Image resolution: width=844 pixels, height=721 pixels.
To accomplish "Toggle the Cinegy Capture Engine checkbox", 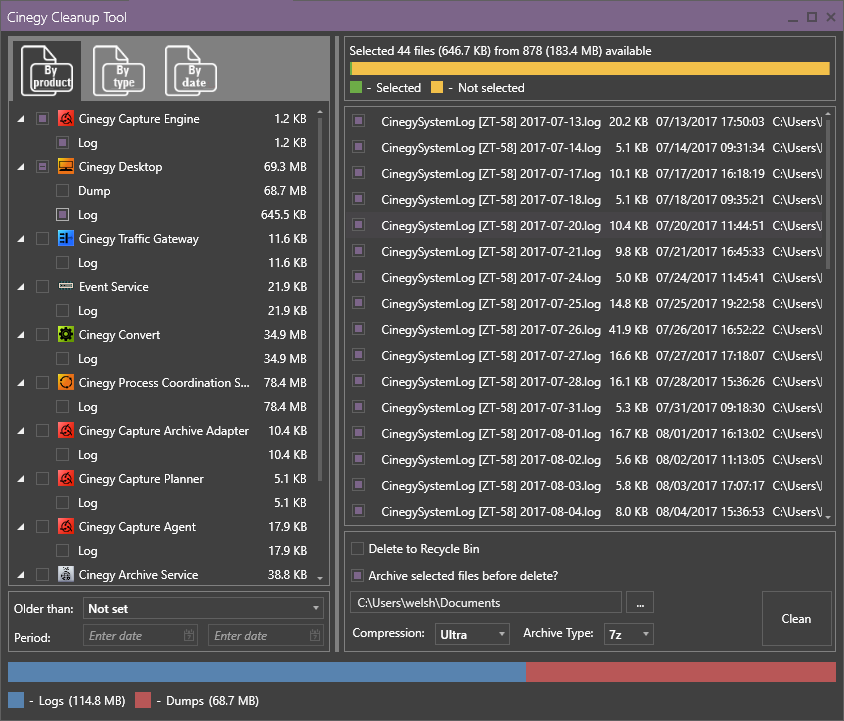I will (43, 118).
